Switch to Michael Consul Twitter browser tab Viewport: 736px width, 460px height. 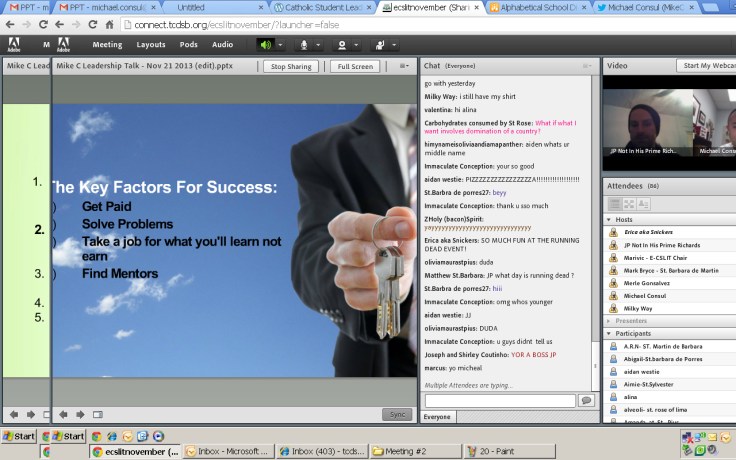point(646,8)
